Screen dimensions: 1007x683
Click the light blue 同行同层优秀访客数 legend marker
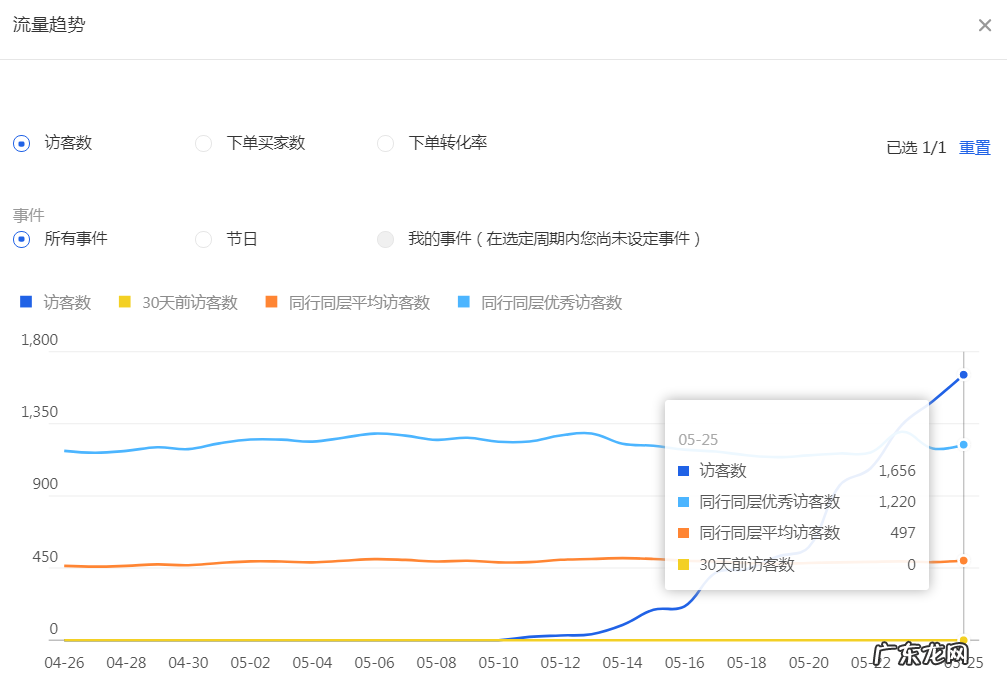click(x=462, y=302)
